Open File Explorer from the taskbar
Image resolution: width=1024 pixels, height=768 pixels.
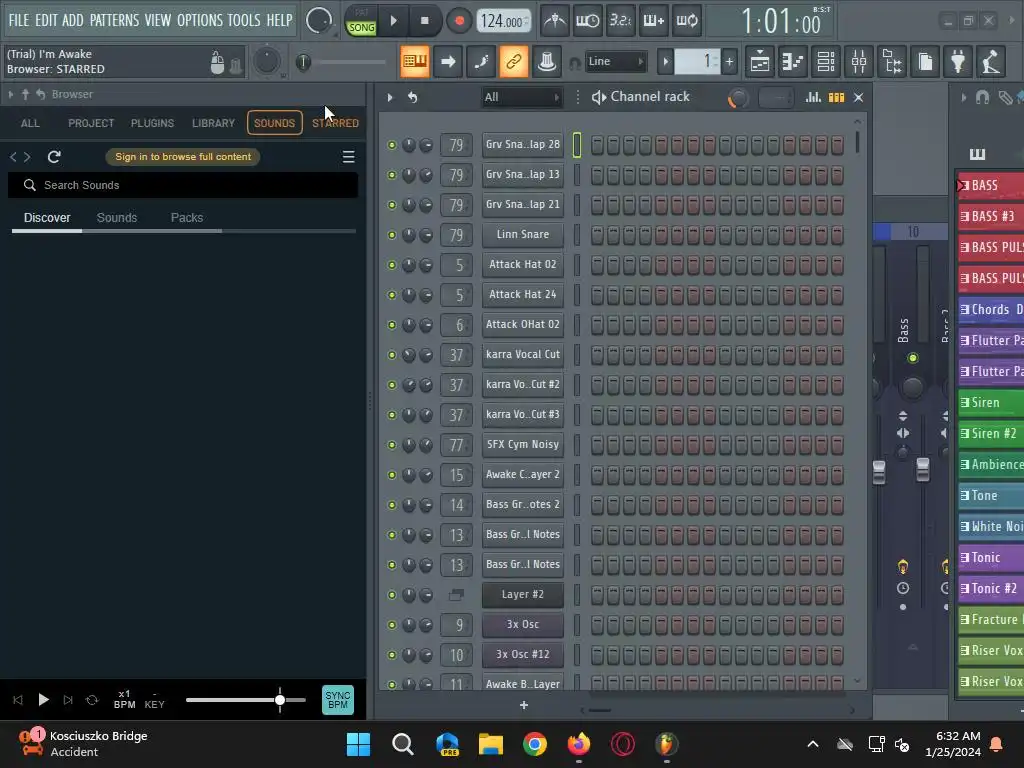click(491, 744)
